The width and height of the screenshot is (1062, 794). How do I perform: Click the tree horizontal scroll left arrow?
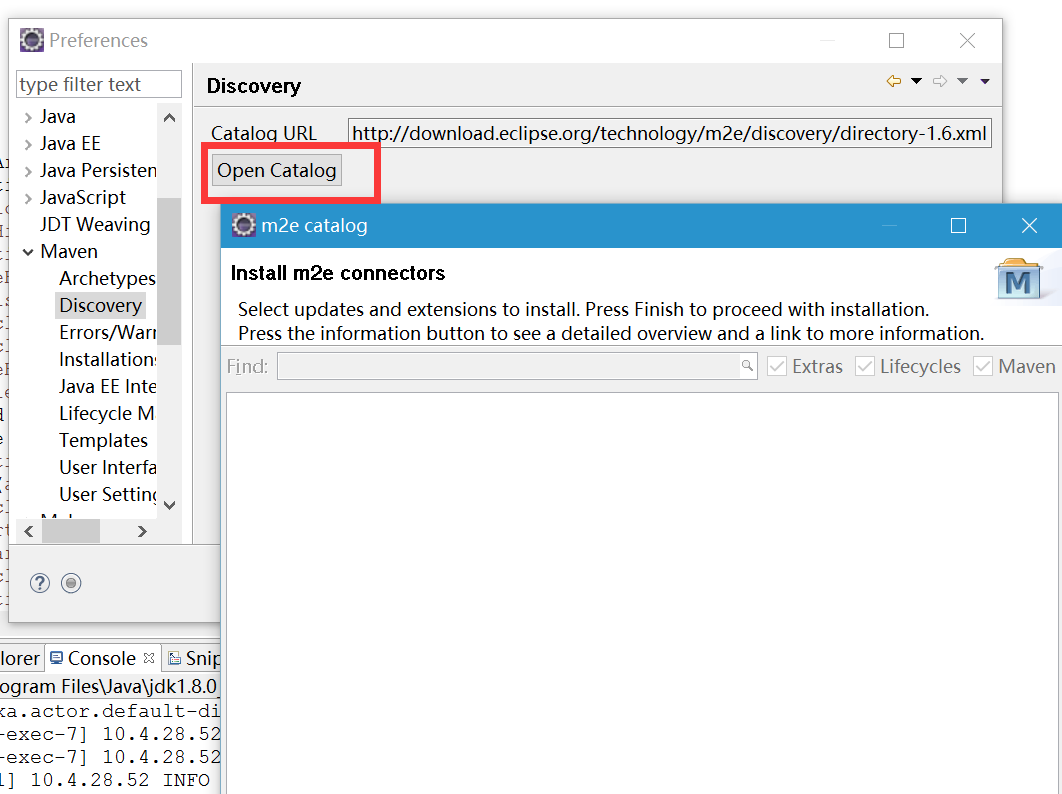point(28,531)
